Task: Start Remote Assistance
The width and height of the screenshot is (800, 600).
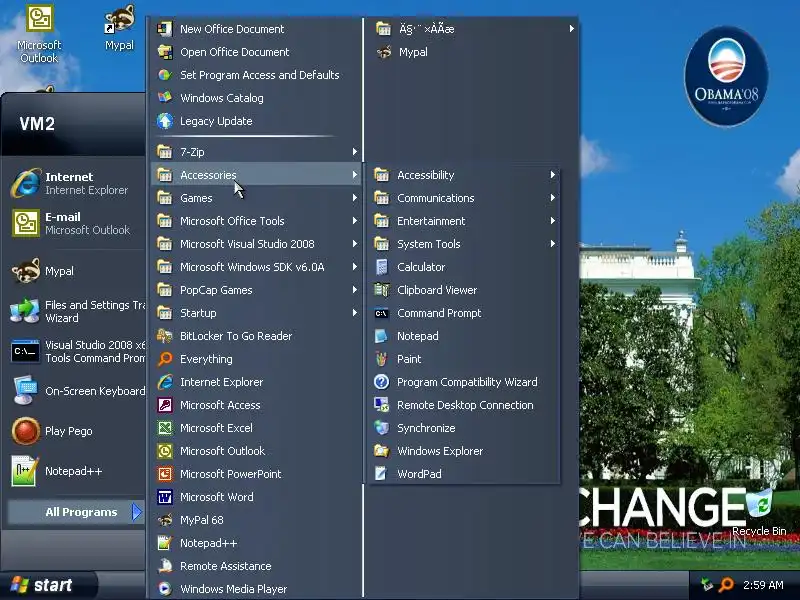Action: [x=256, y=566]
